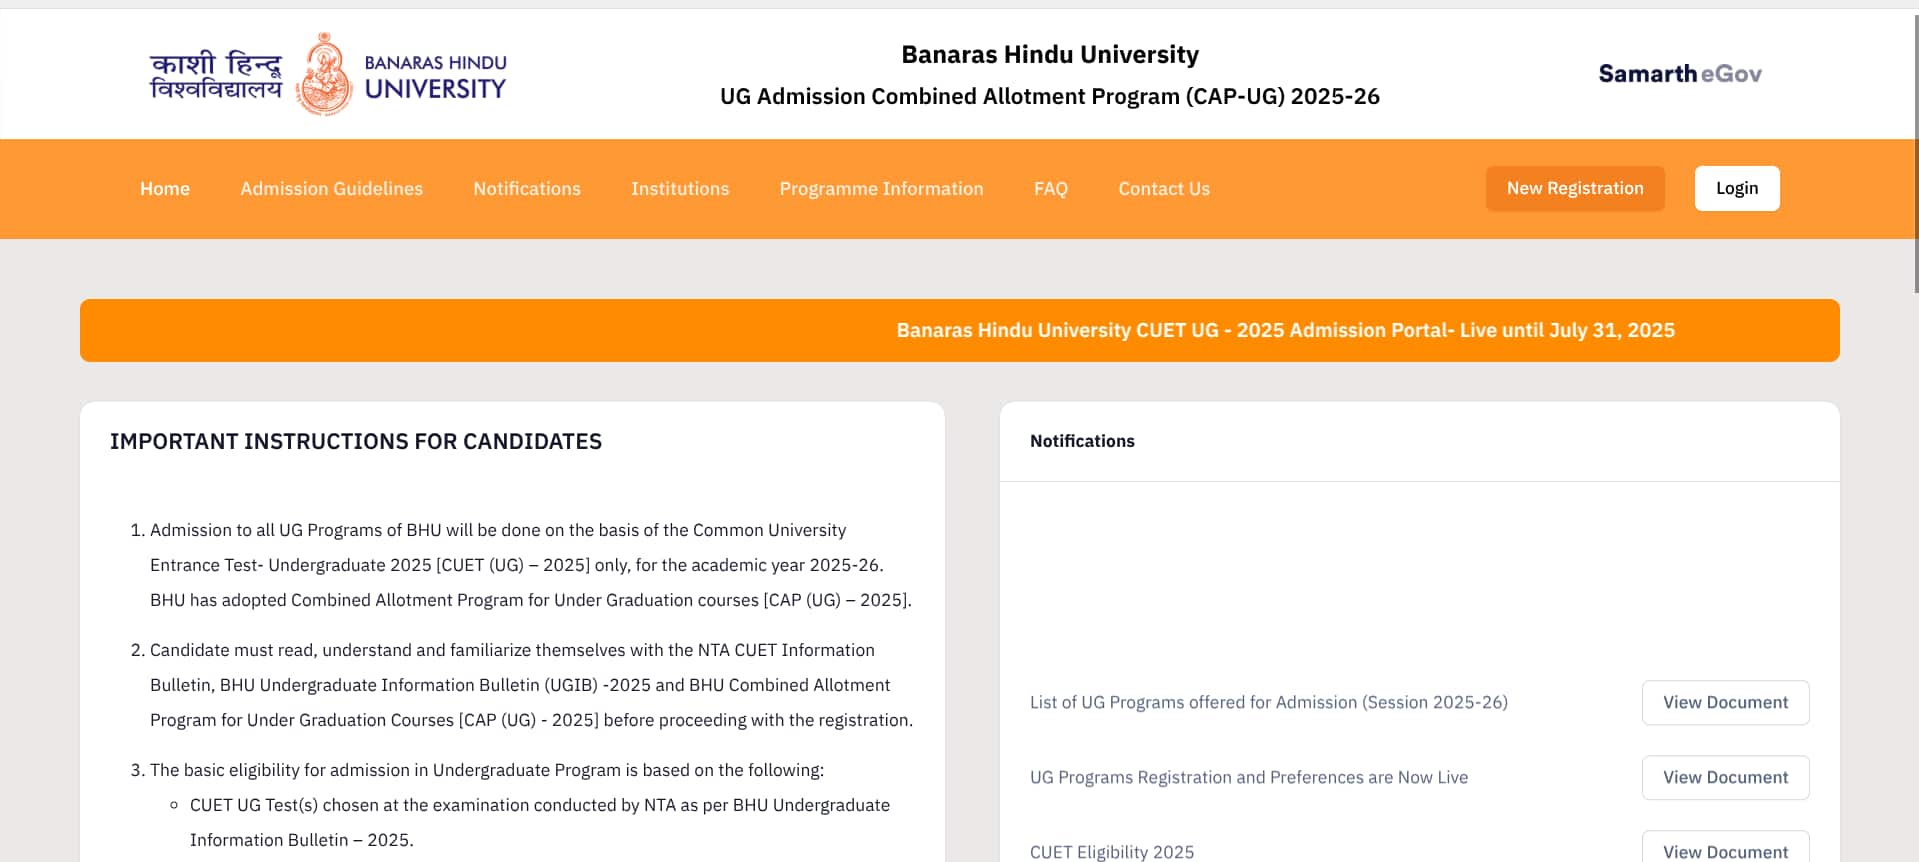Click instruction 3 about basic eligibility for admission
This screenshot has height=862, width=1919.
(x=487, y=770)
